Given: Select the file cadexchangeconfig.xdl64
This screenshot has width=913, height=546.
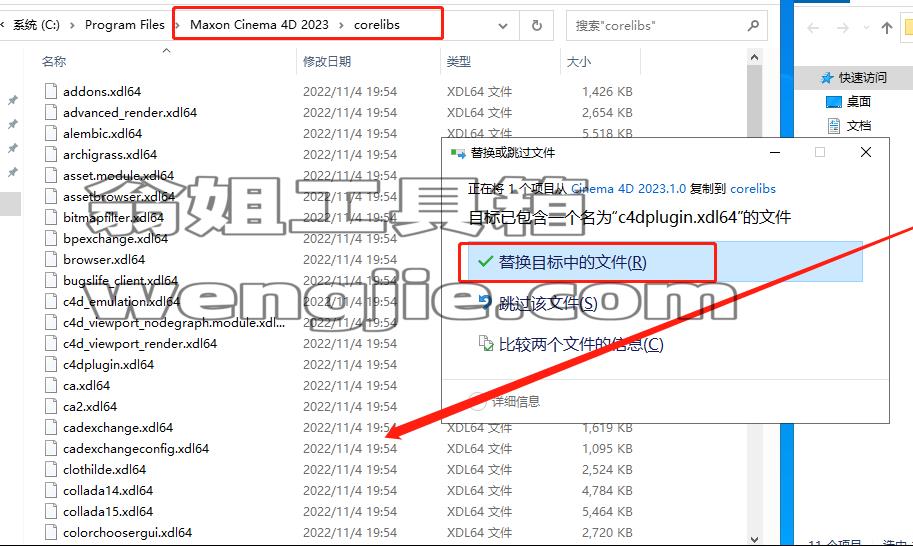Looking at the screenshot, I should coord(136,448).
